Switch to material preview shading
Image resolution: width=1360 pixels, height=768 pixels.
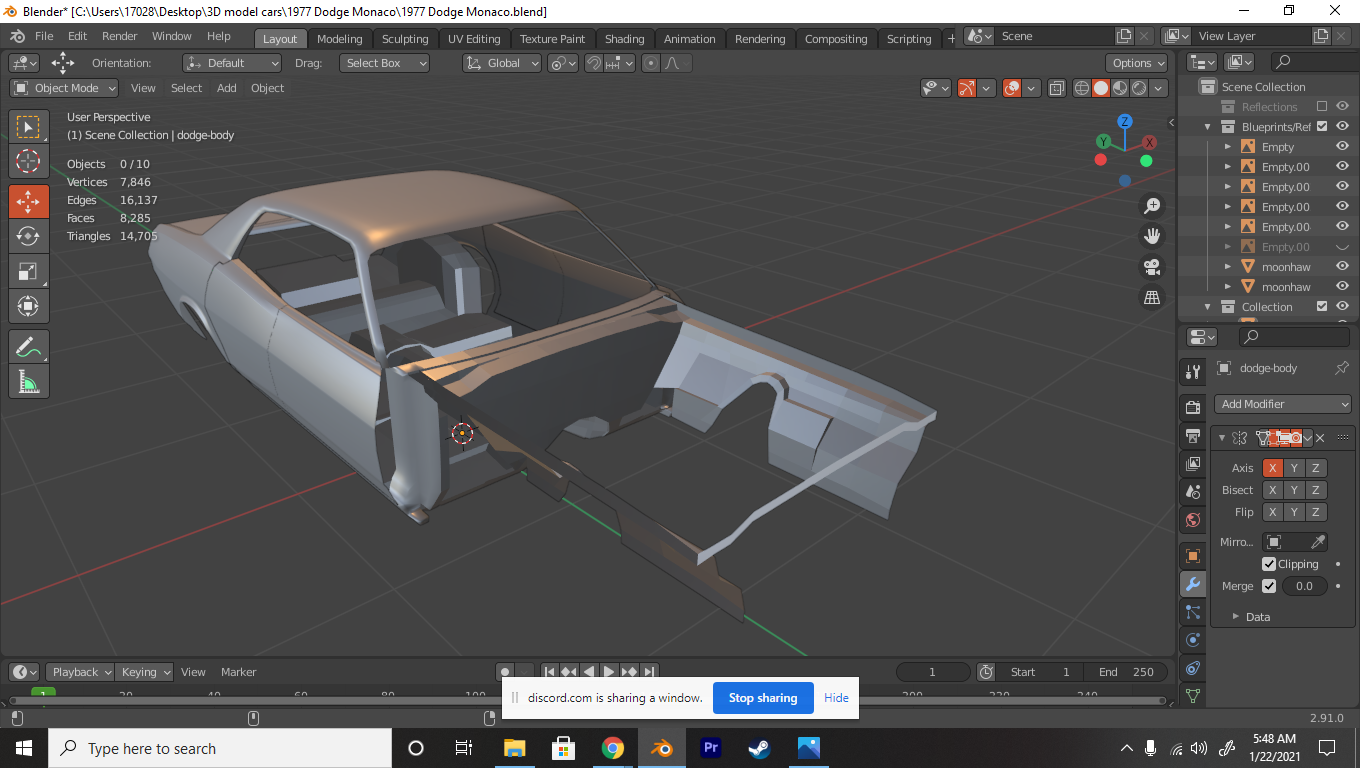(1120, 88)
